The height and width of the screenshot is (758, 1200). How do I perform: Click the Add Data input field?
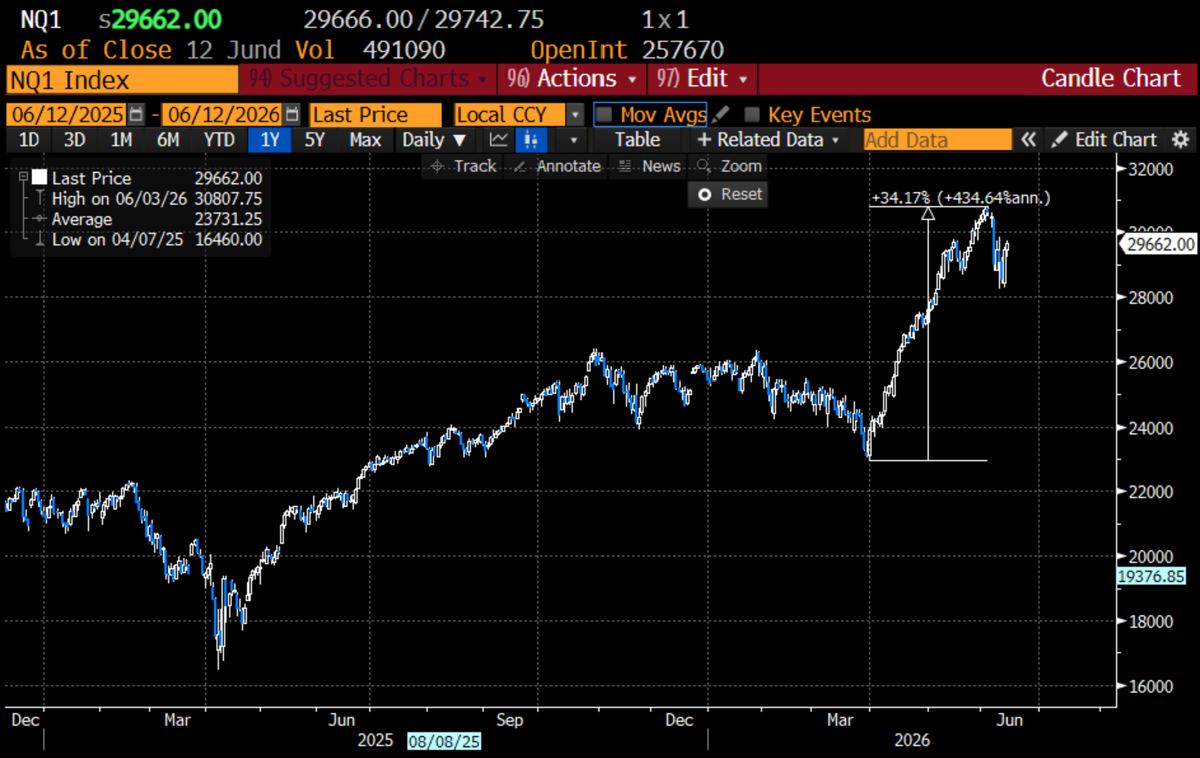tap(937, 140)
